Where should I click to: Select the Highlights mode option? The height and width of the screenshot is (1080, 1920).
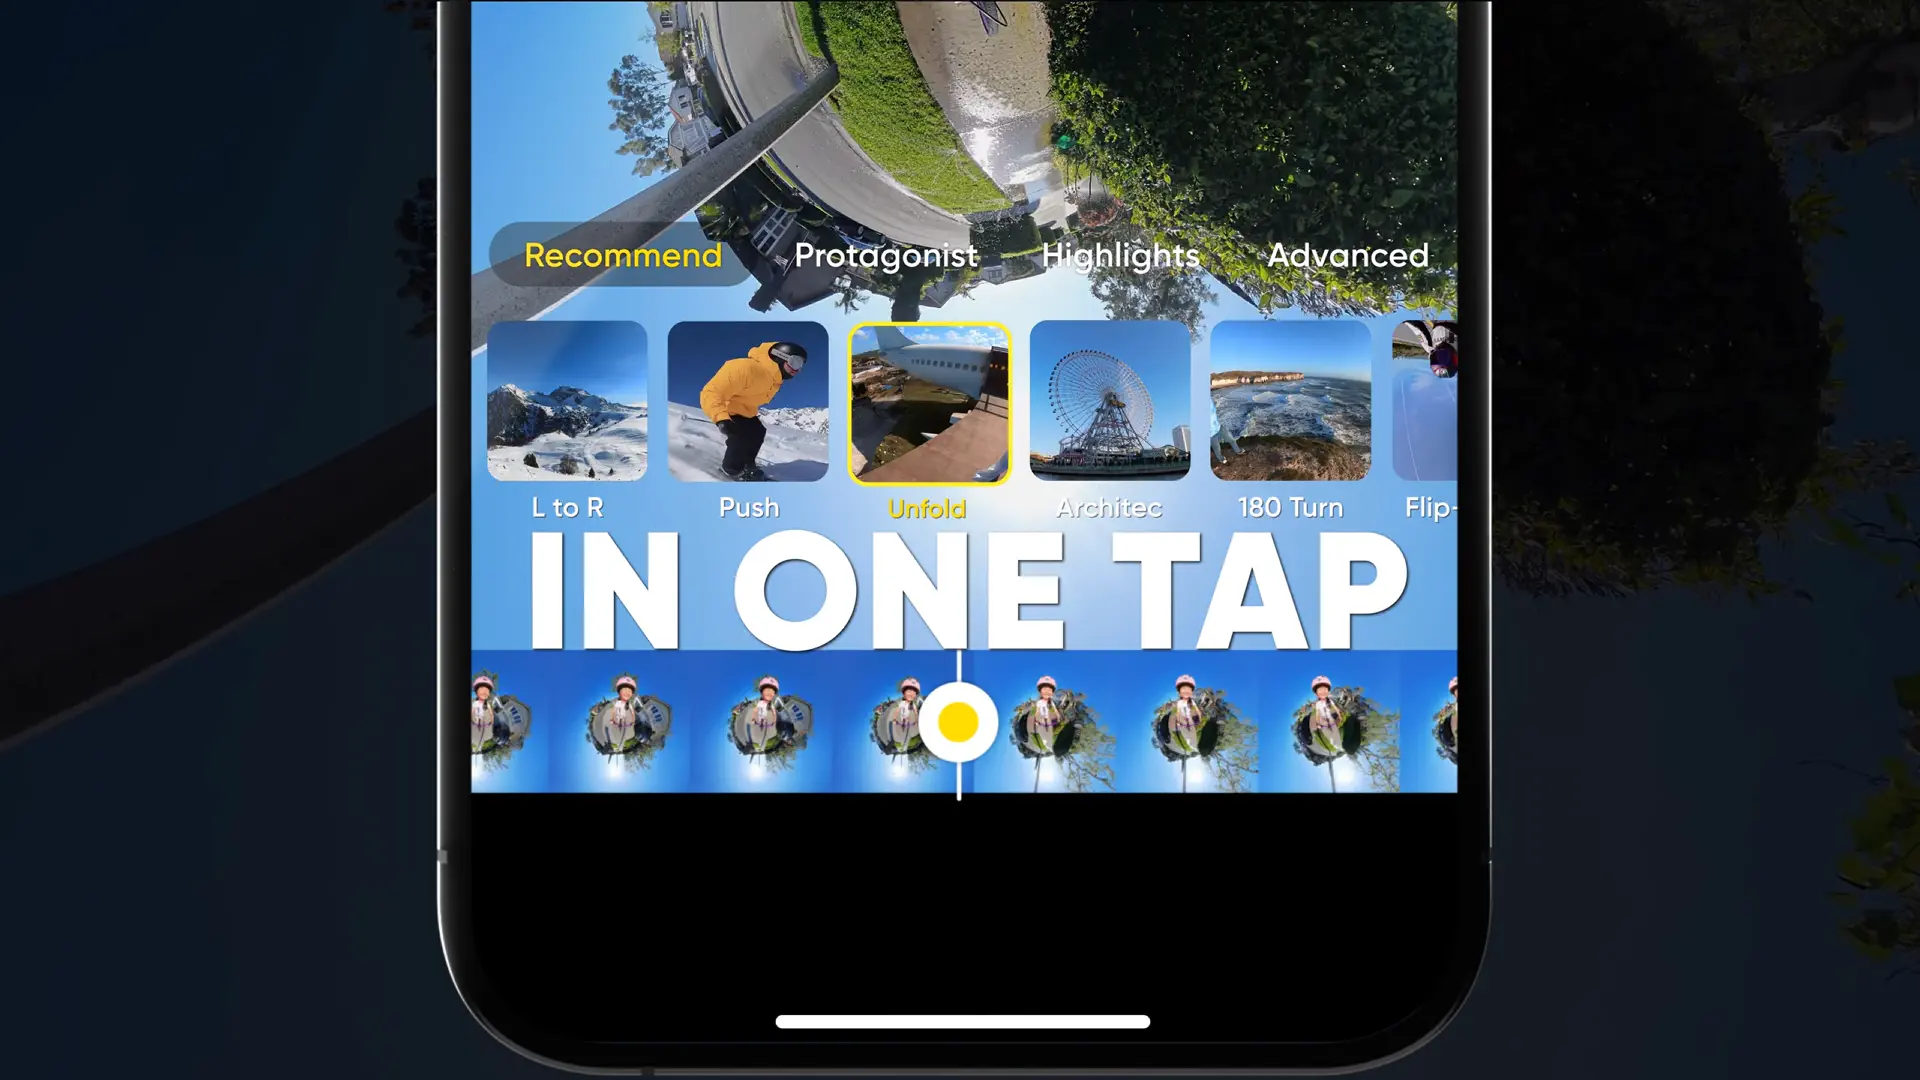pos(1121,256)
